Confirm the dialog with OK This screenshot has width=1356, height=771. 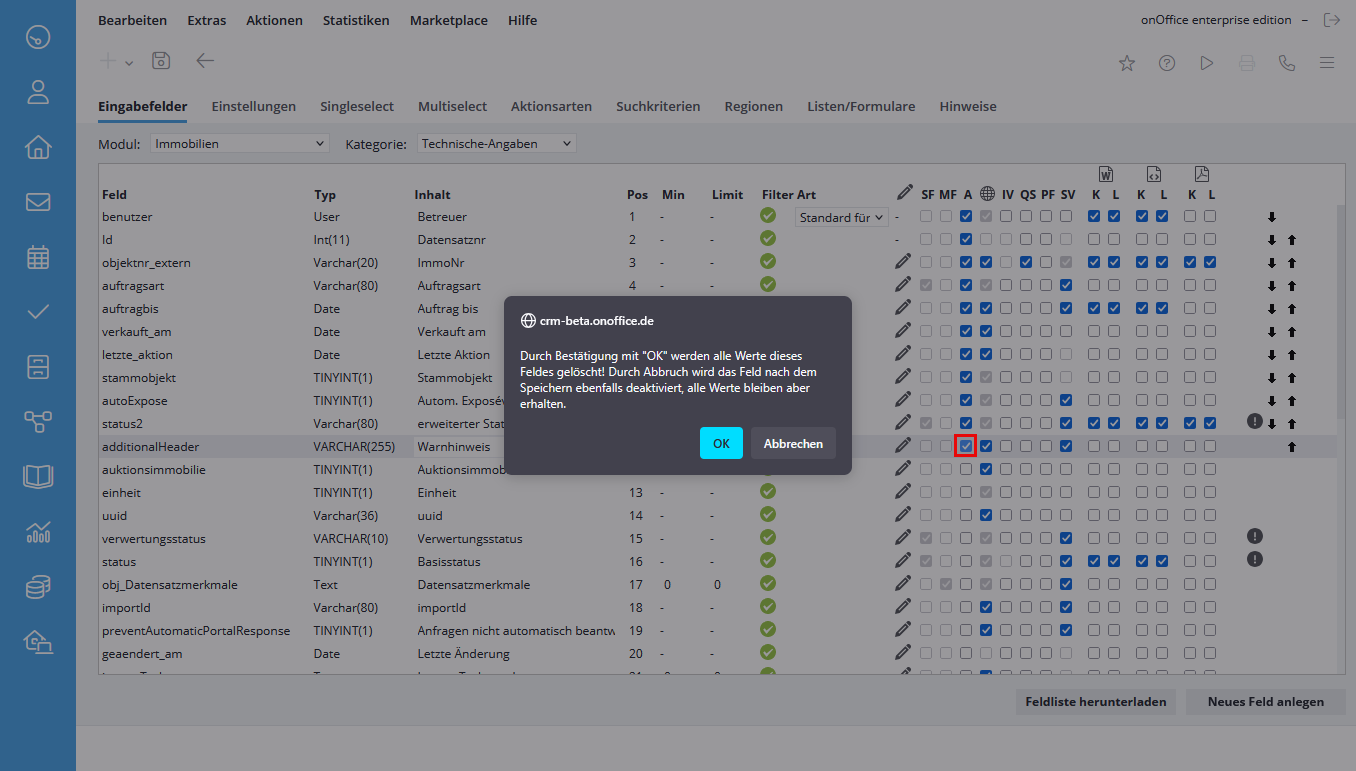coord(721,443)
